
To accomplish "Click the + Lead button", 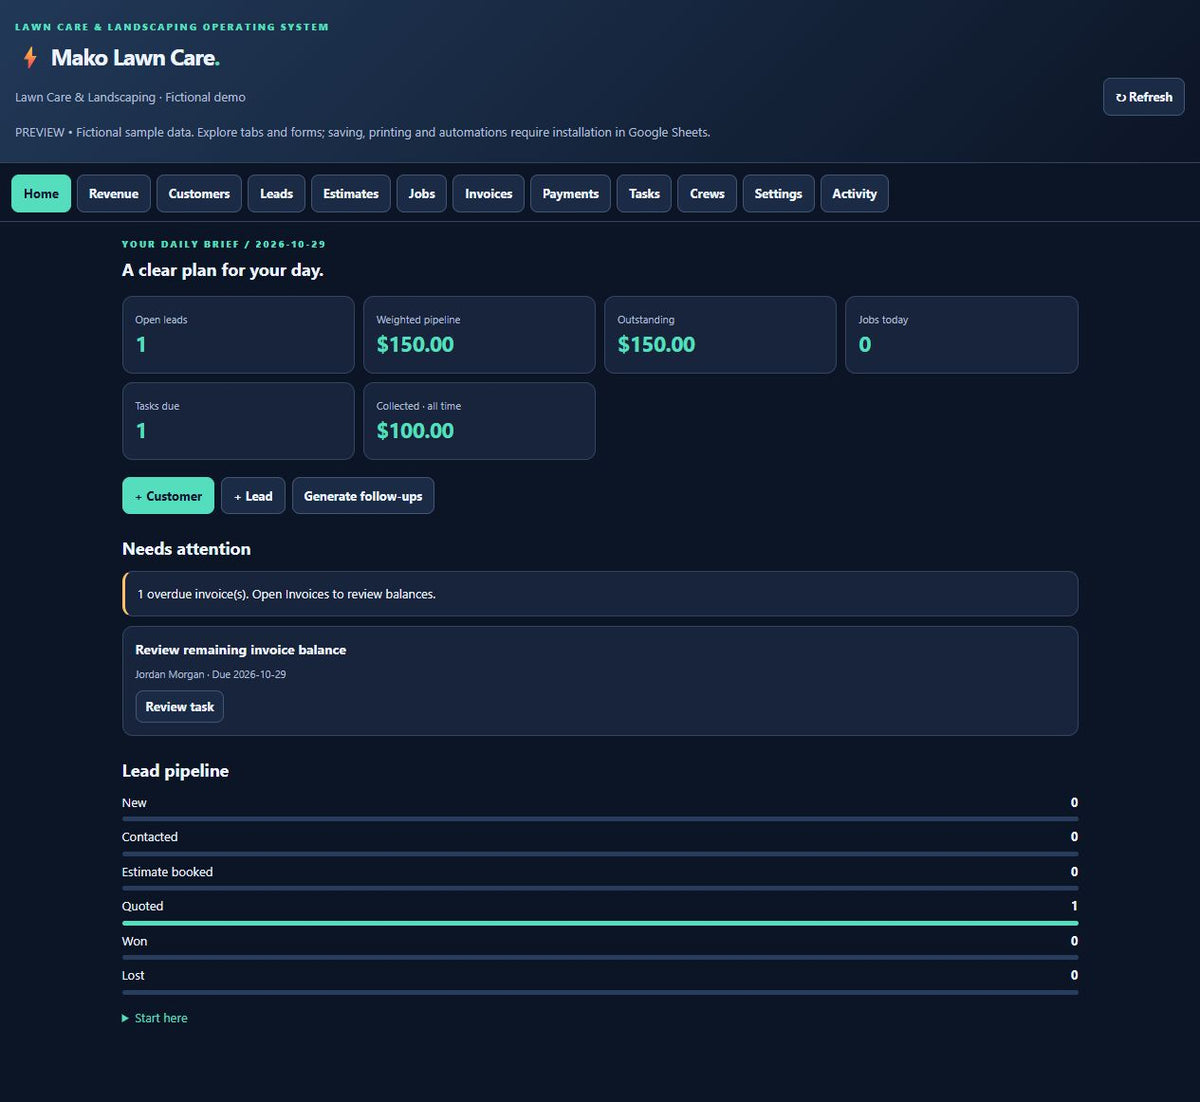I will pyautogui.click(x=253, y=496).
